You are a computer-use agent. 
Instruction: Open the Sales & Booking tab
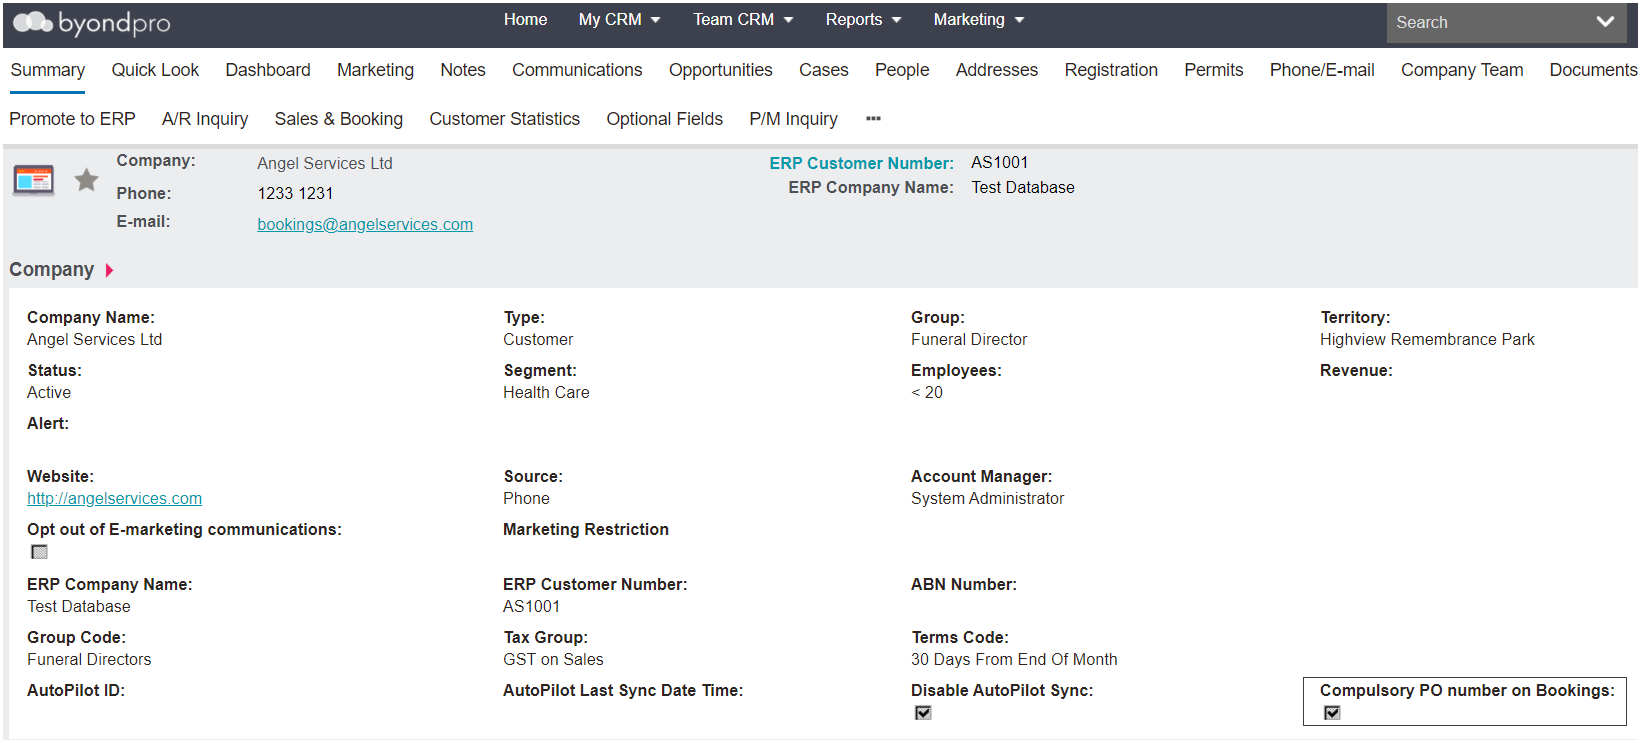[x=339, y=119]
